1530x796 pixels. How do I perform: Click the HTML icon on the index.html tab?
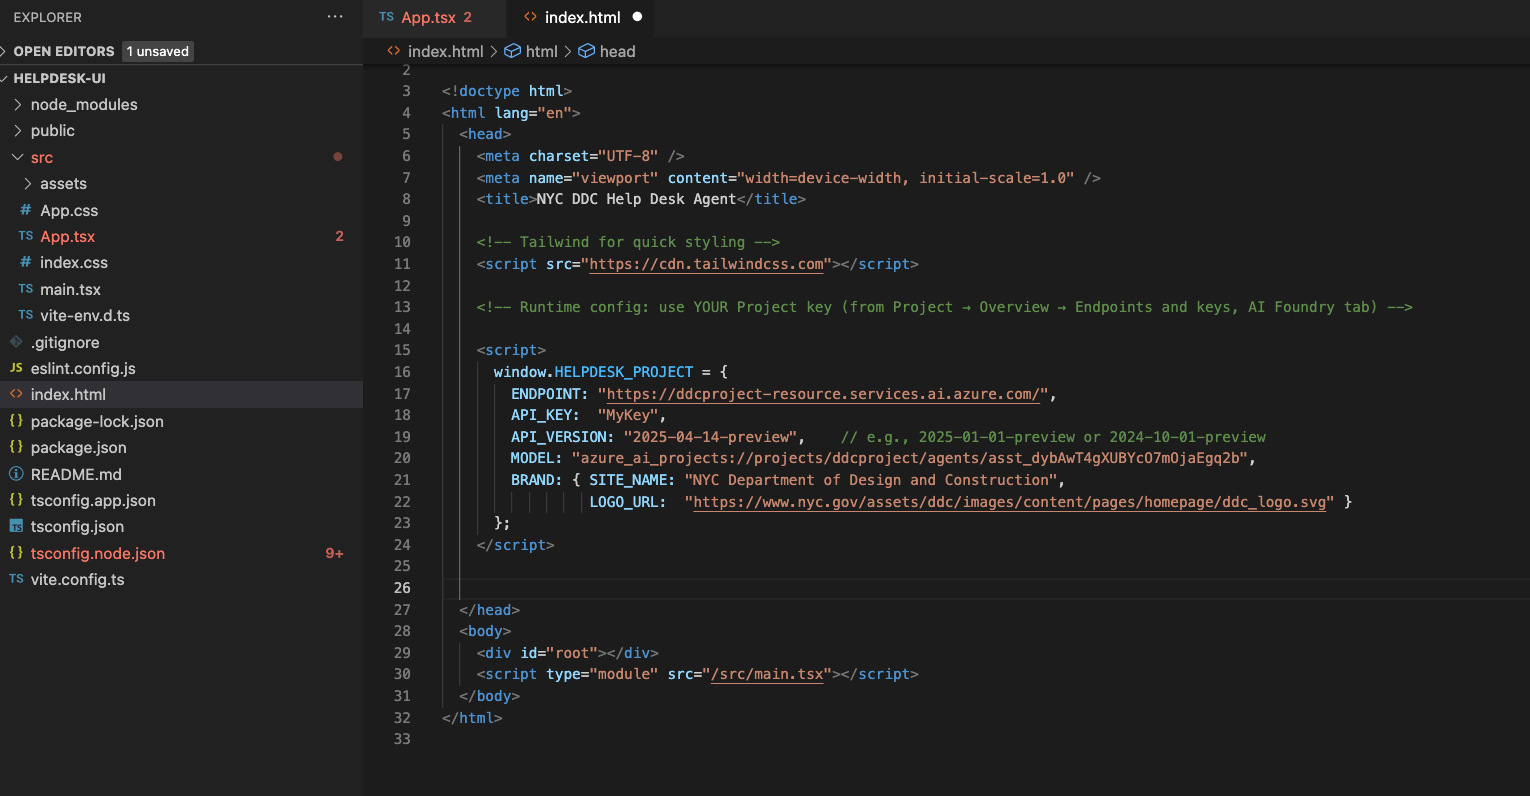point(531,17)
